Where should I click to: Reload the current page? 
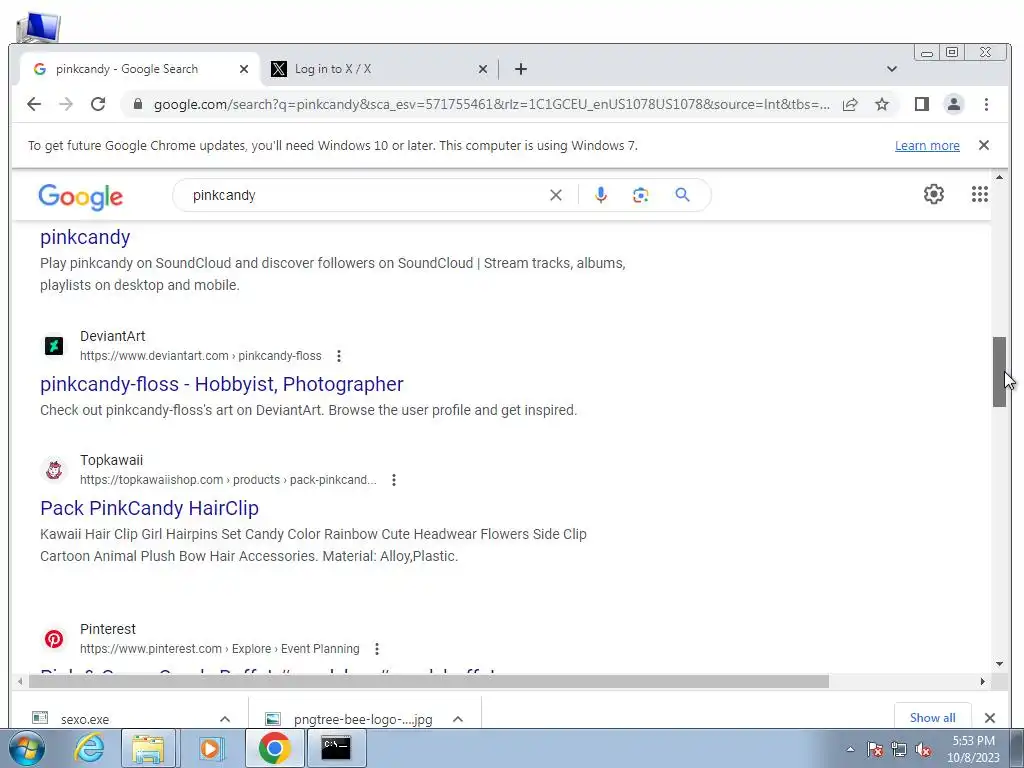(98, 104)
